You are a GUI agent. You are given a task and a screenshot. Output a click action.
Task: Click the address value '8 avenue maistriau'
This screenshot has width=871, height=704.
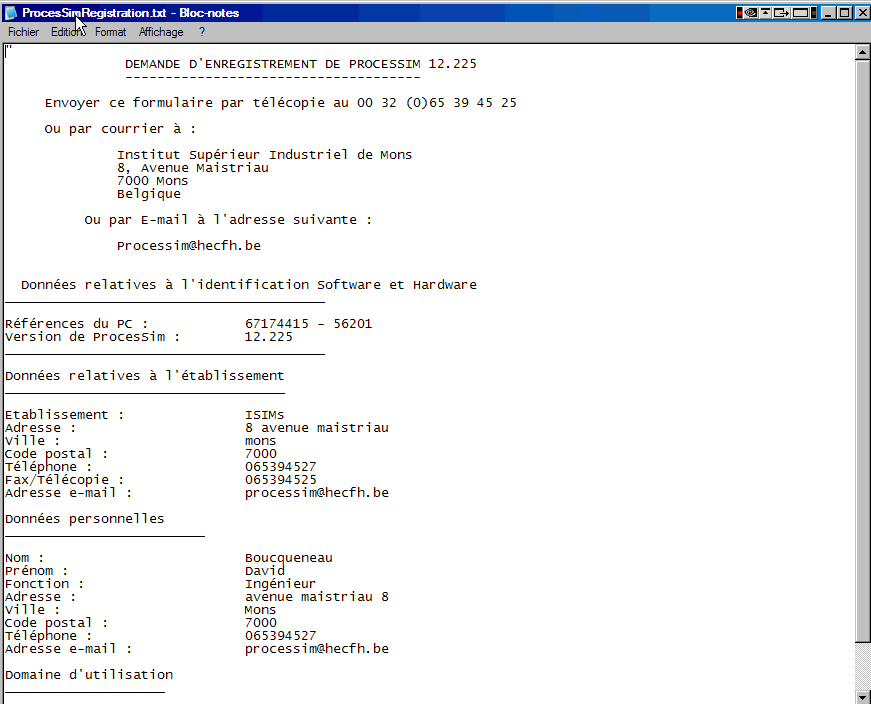tap(317, 428)
